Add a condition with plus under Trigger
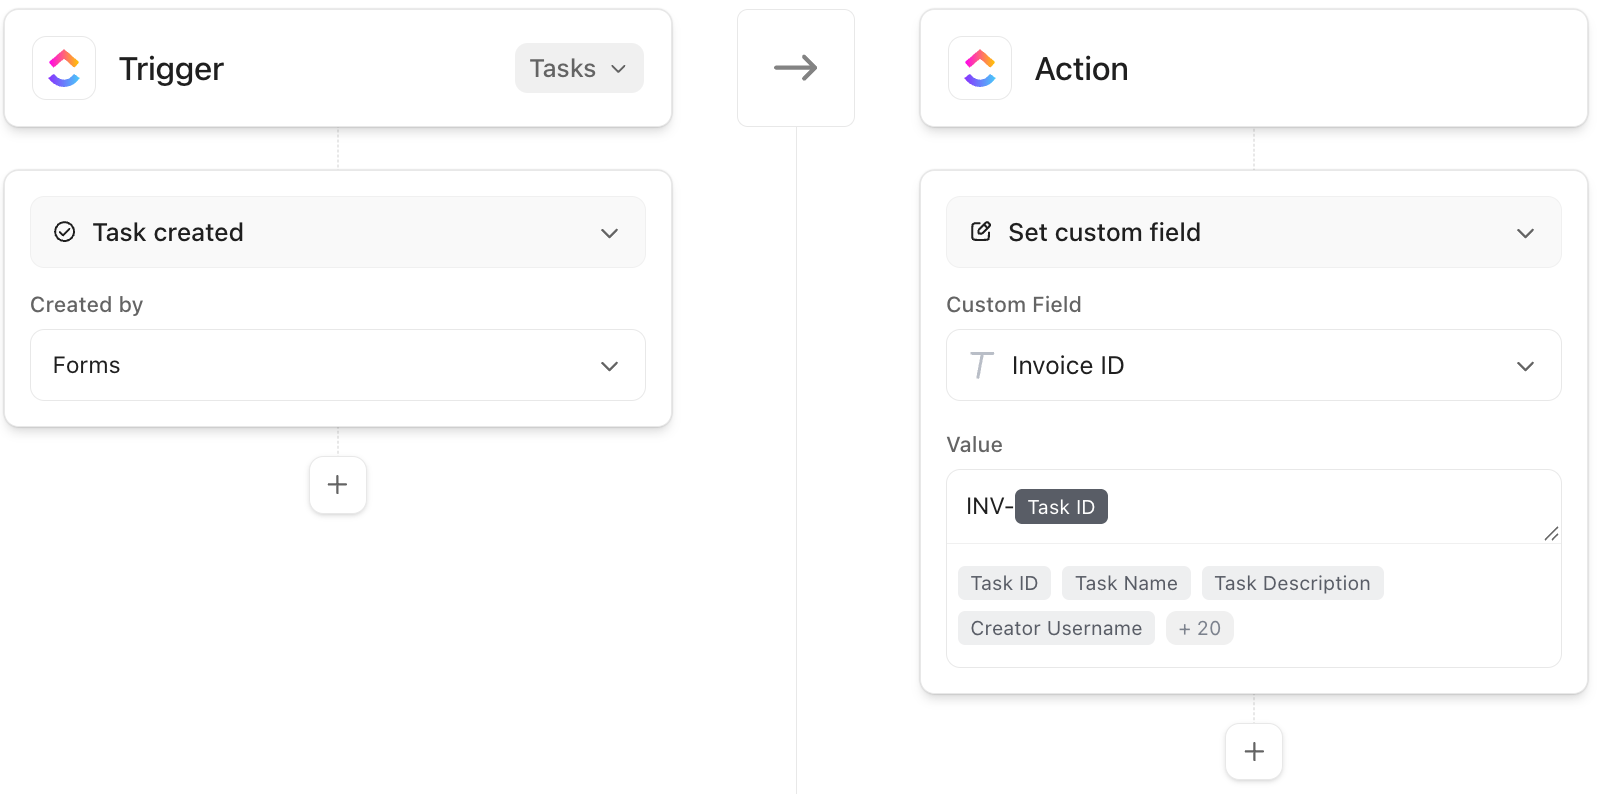This screenshot has height=794, width=1602. pyautogui.click(x=338, y=485)
